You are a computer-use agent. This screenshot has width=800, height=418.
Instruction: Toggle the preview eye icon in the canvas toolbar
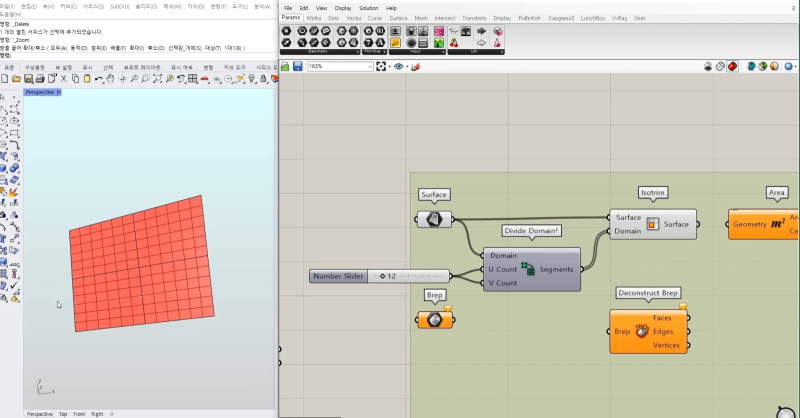pyautogui.click(x=398, y=66)
